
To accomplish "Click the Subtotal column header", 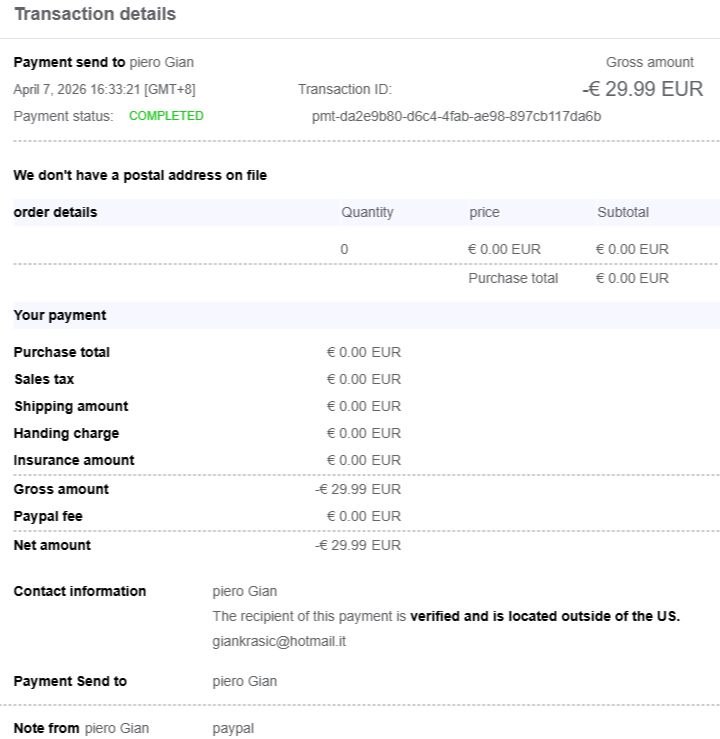I will point(622,212).
